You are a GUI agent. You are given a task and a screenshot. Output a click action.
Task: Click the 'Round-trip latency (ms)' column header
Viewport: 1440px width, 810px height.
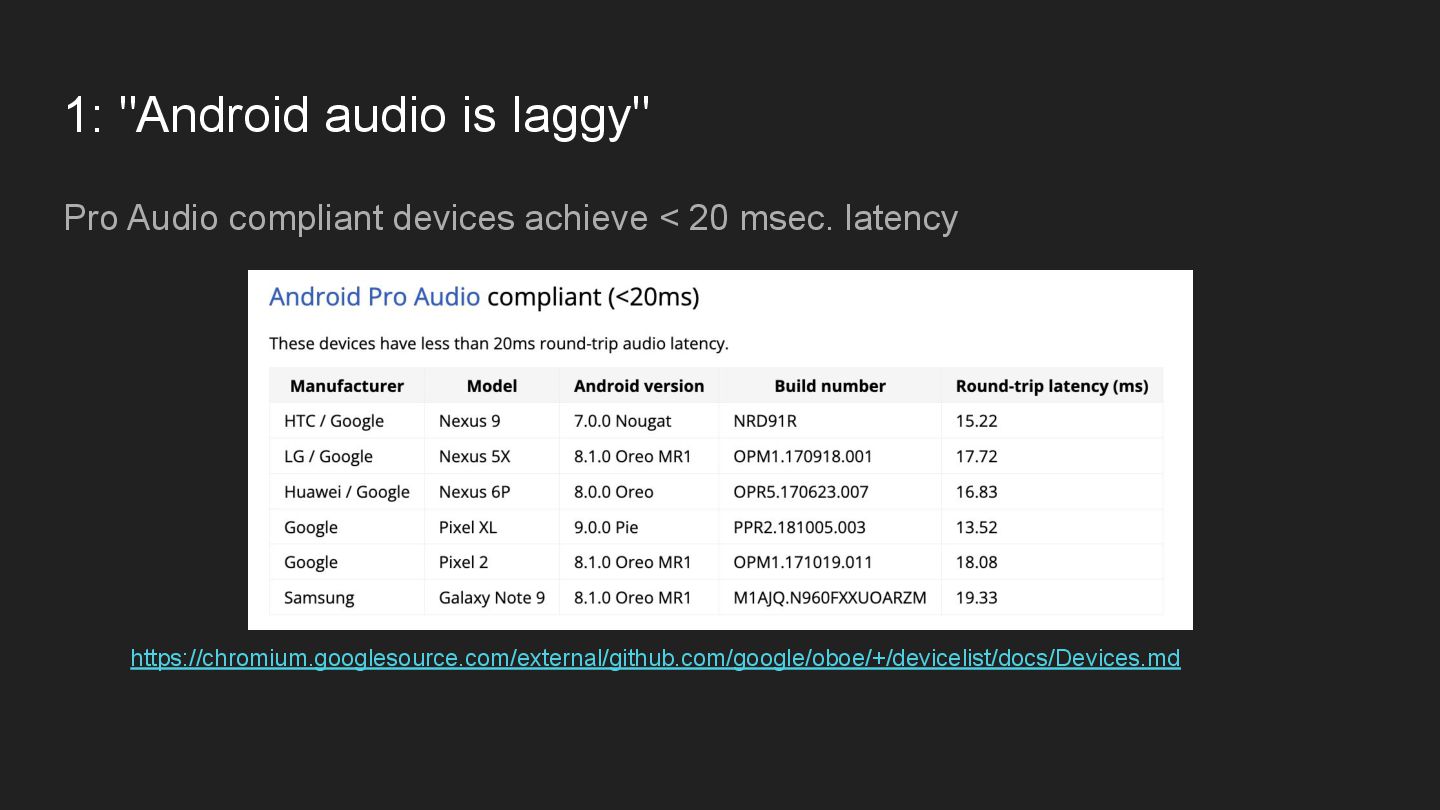point(1052,386)
